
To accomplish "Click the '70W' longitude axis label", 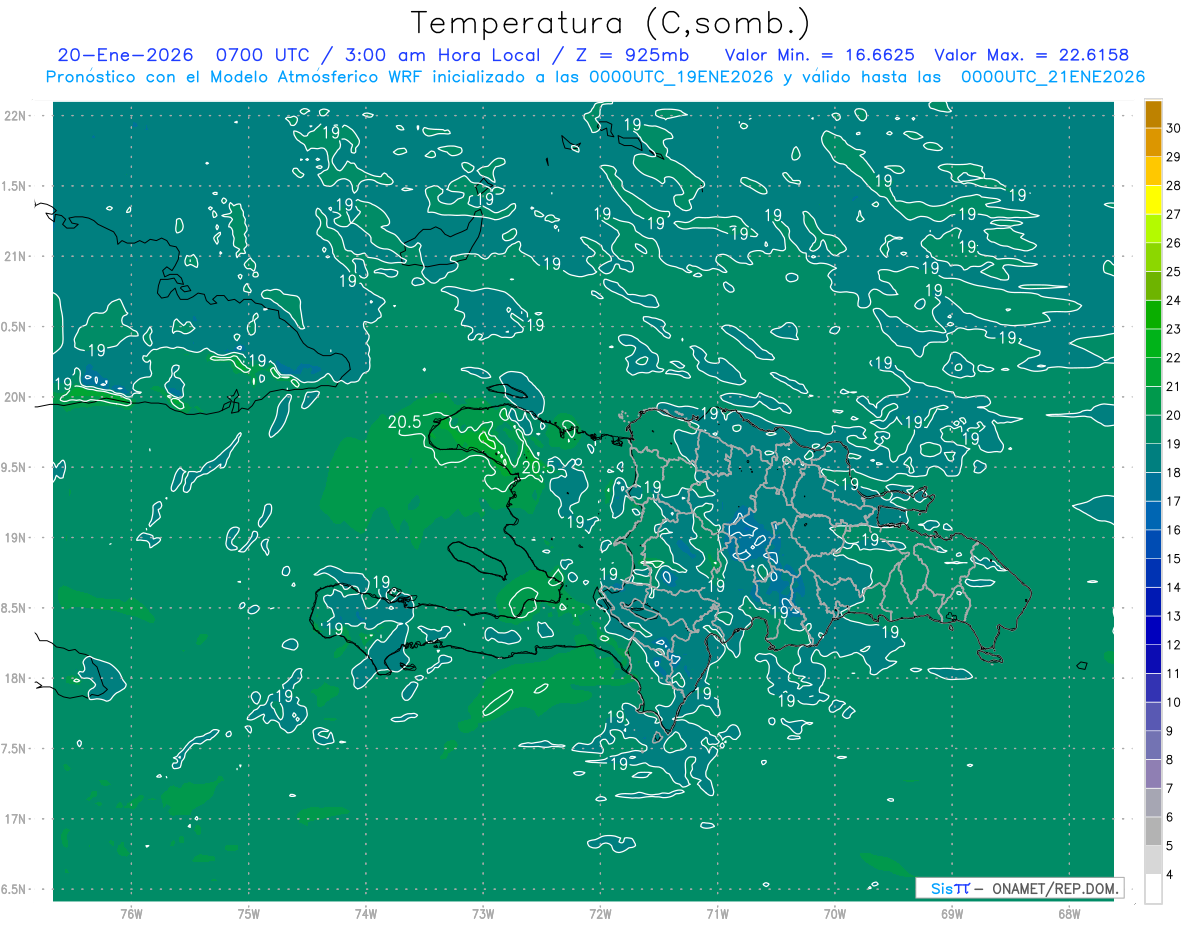I will 835,914.
